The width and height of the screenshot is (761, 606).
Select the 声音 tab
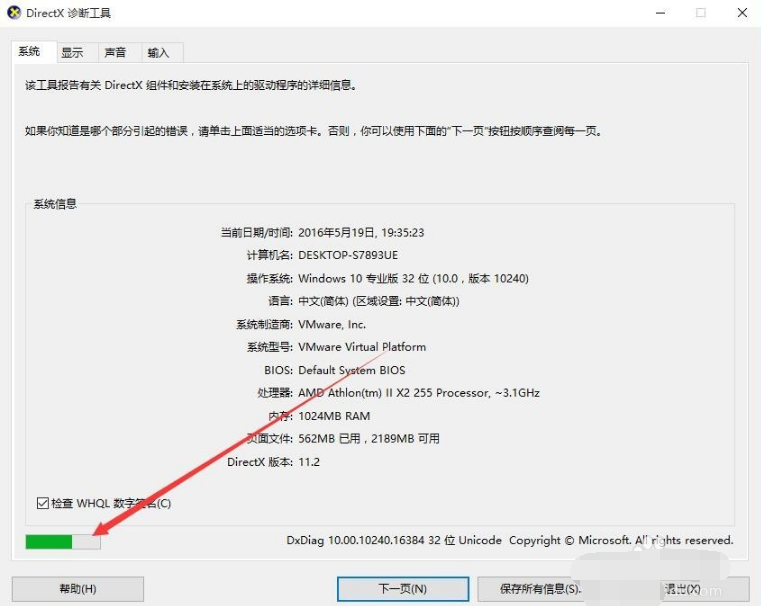[115, 53]
